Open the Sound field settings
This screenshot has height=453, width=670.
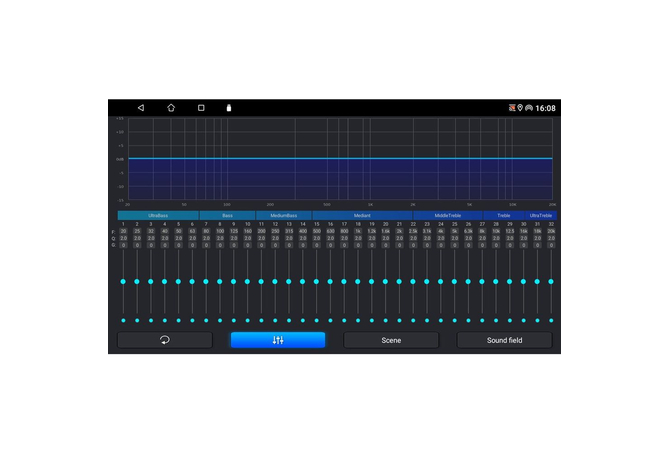(x=504, y=340)
